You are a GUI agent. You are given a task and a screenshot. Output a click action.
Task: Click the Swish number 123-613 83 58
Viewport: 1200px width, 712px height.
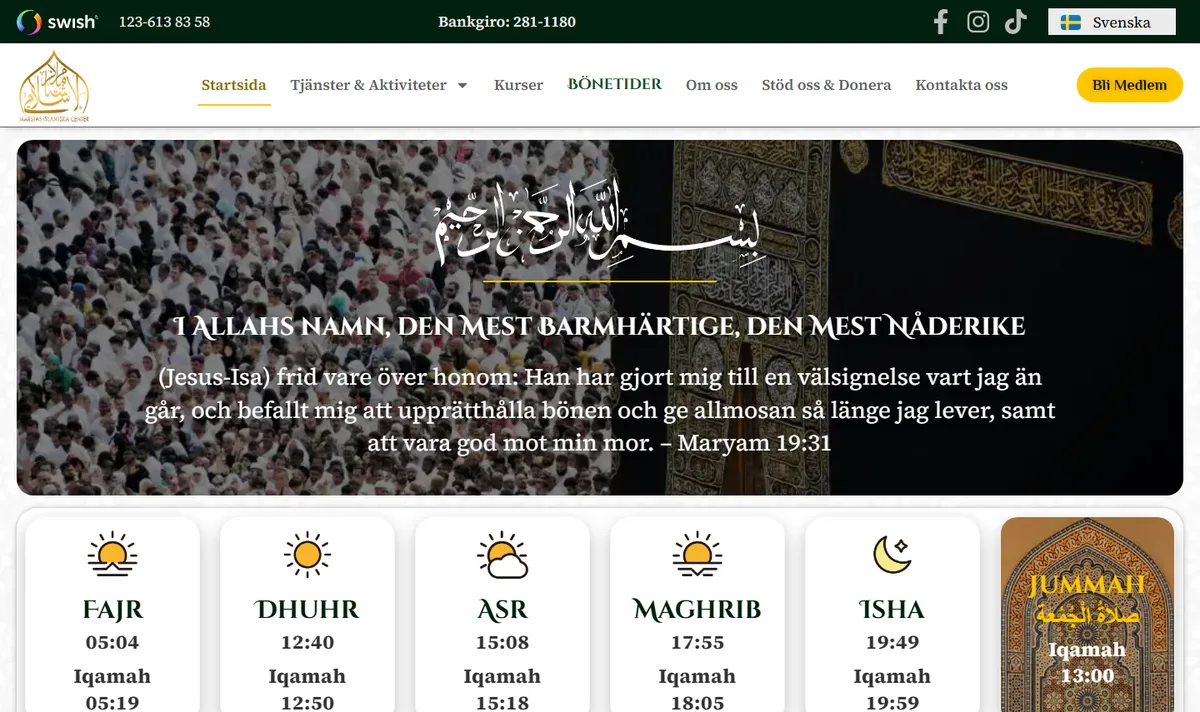(x=164, y=22)
